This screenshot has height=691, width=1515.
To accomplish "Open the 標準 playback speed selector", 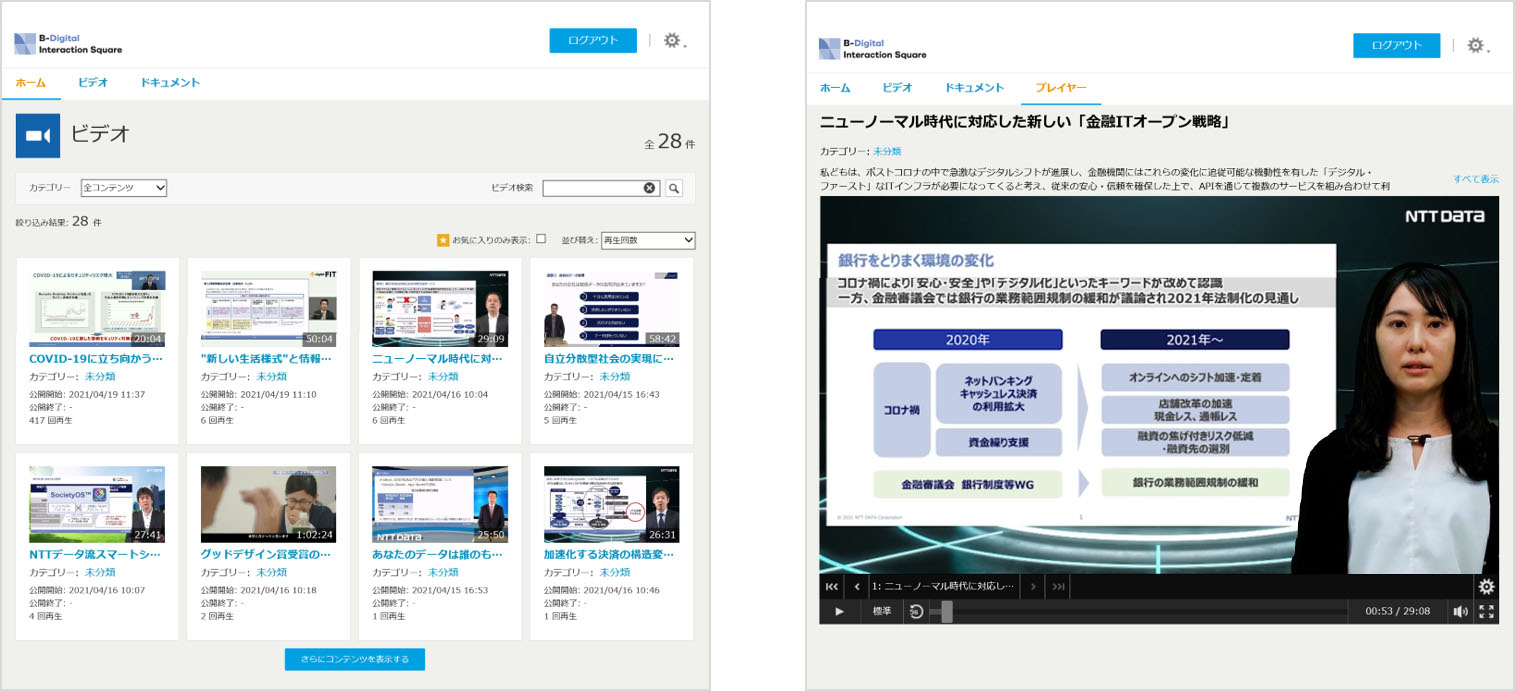I will (881, 611).
